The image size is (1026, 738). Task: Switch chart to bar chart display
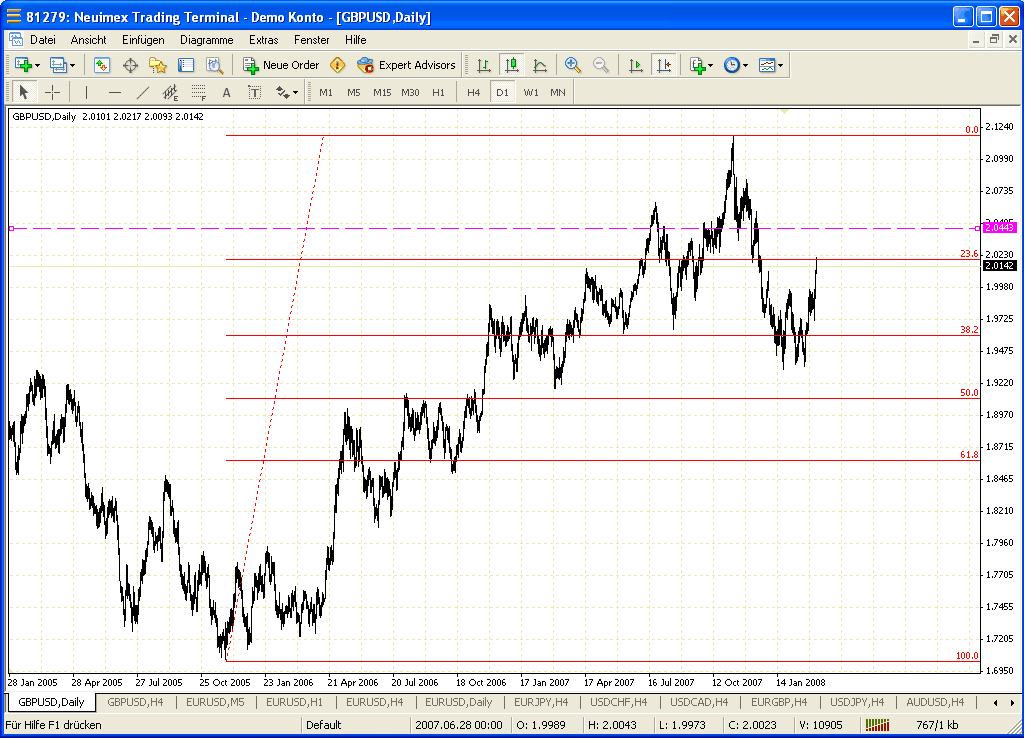coord(484,65)
